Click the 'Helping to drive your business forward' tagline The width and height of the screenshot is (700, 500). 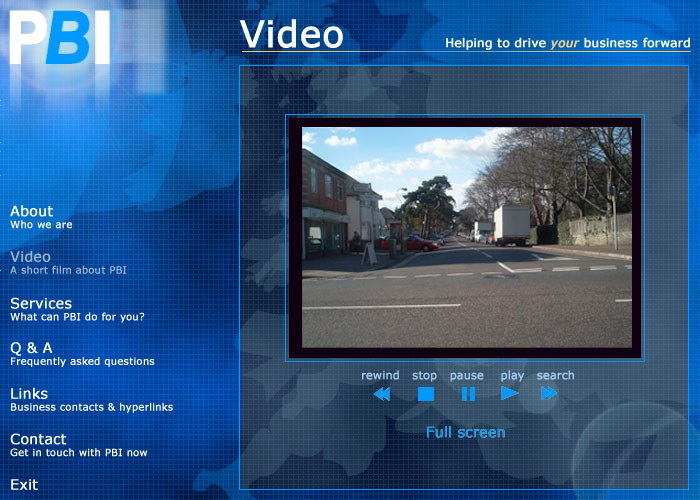pos(567,43)
